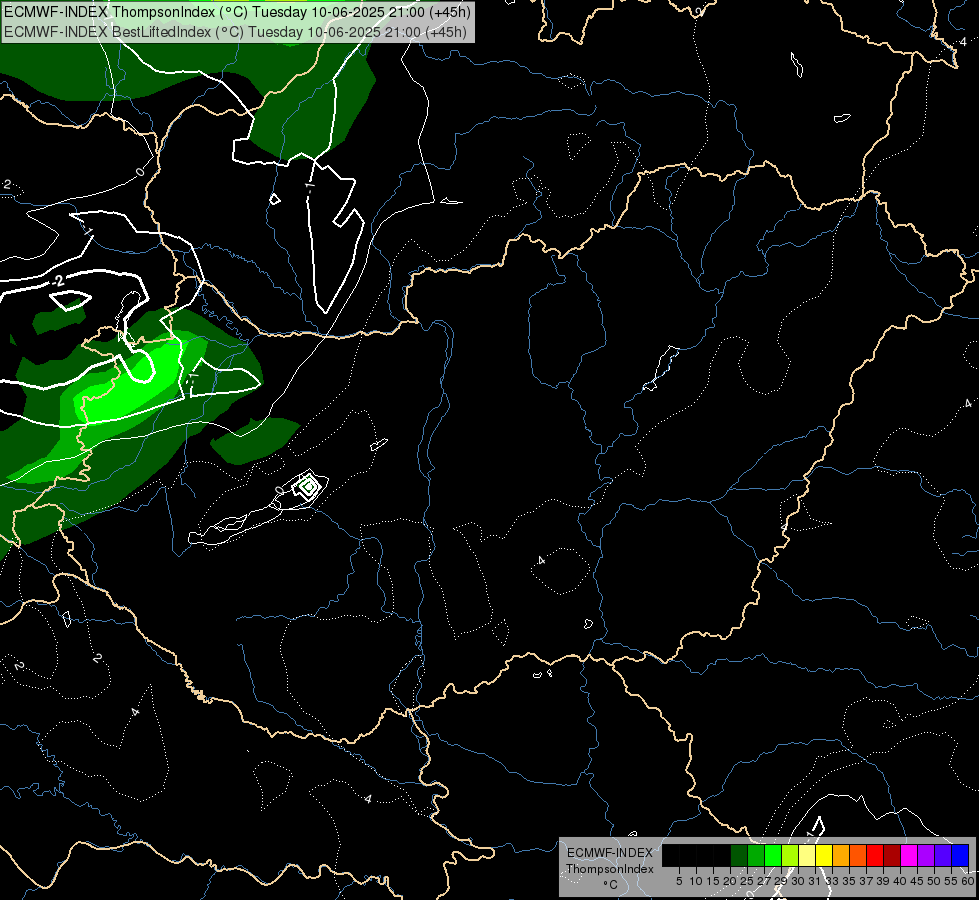The height and width of the screenshot is (900, 979).
Task: Click the °C unit in legend
Action: tap(610, 884)
